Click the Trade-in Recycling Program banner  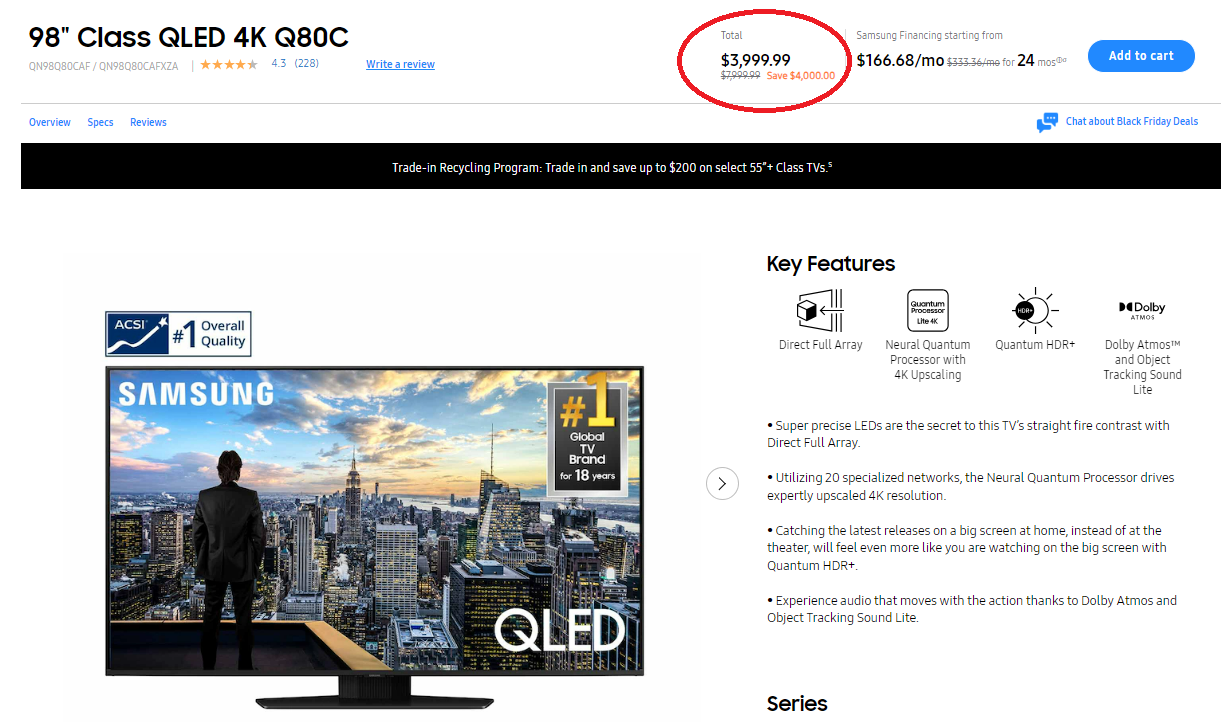point(611,167)
